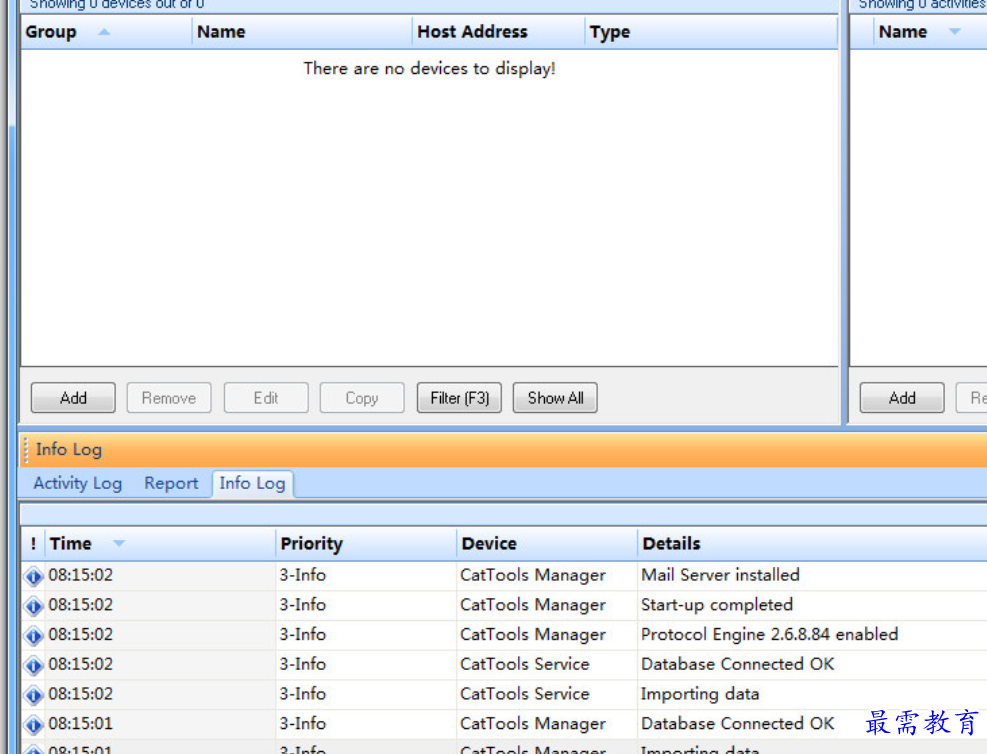The height and width of the screenshot is (754, 987).
Task: Click info icon on 08:15:01 Database Connected row
Action: (33, 724)
